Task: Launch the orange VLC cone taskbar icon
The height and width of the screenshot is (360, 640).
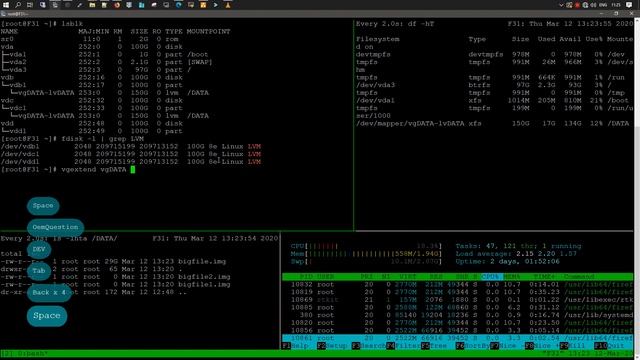Action: coord(228,5)
